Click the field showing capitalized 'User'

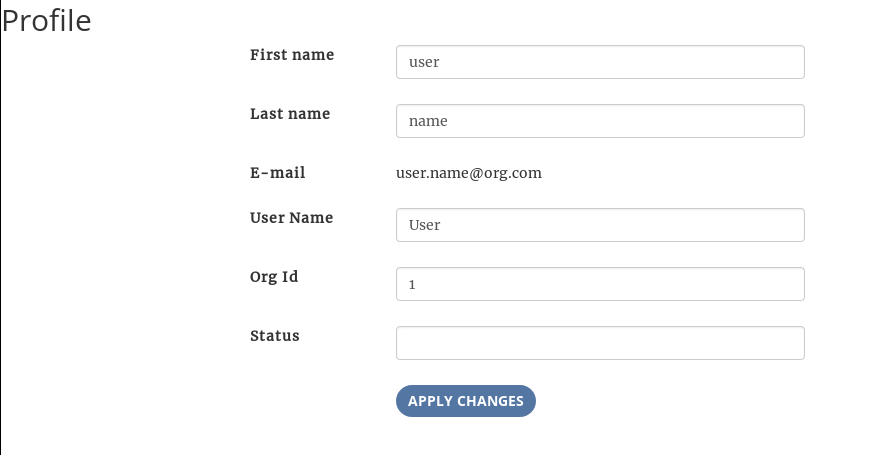point(600,225)
